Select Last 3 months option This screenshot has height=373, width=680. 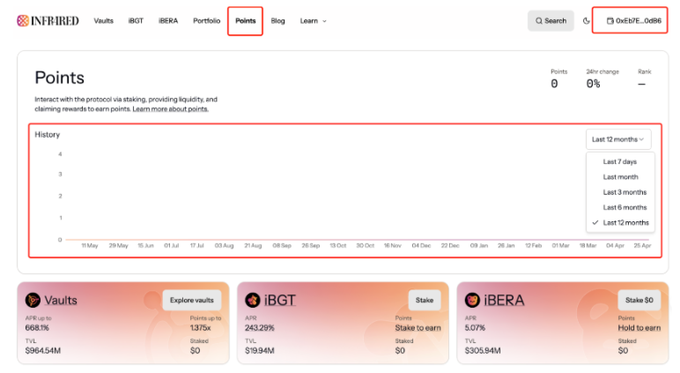point(624,192)
